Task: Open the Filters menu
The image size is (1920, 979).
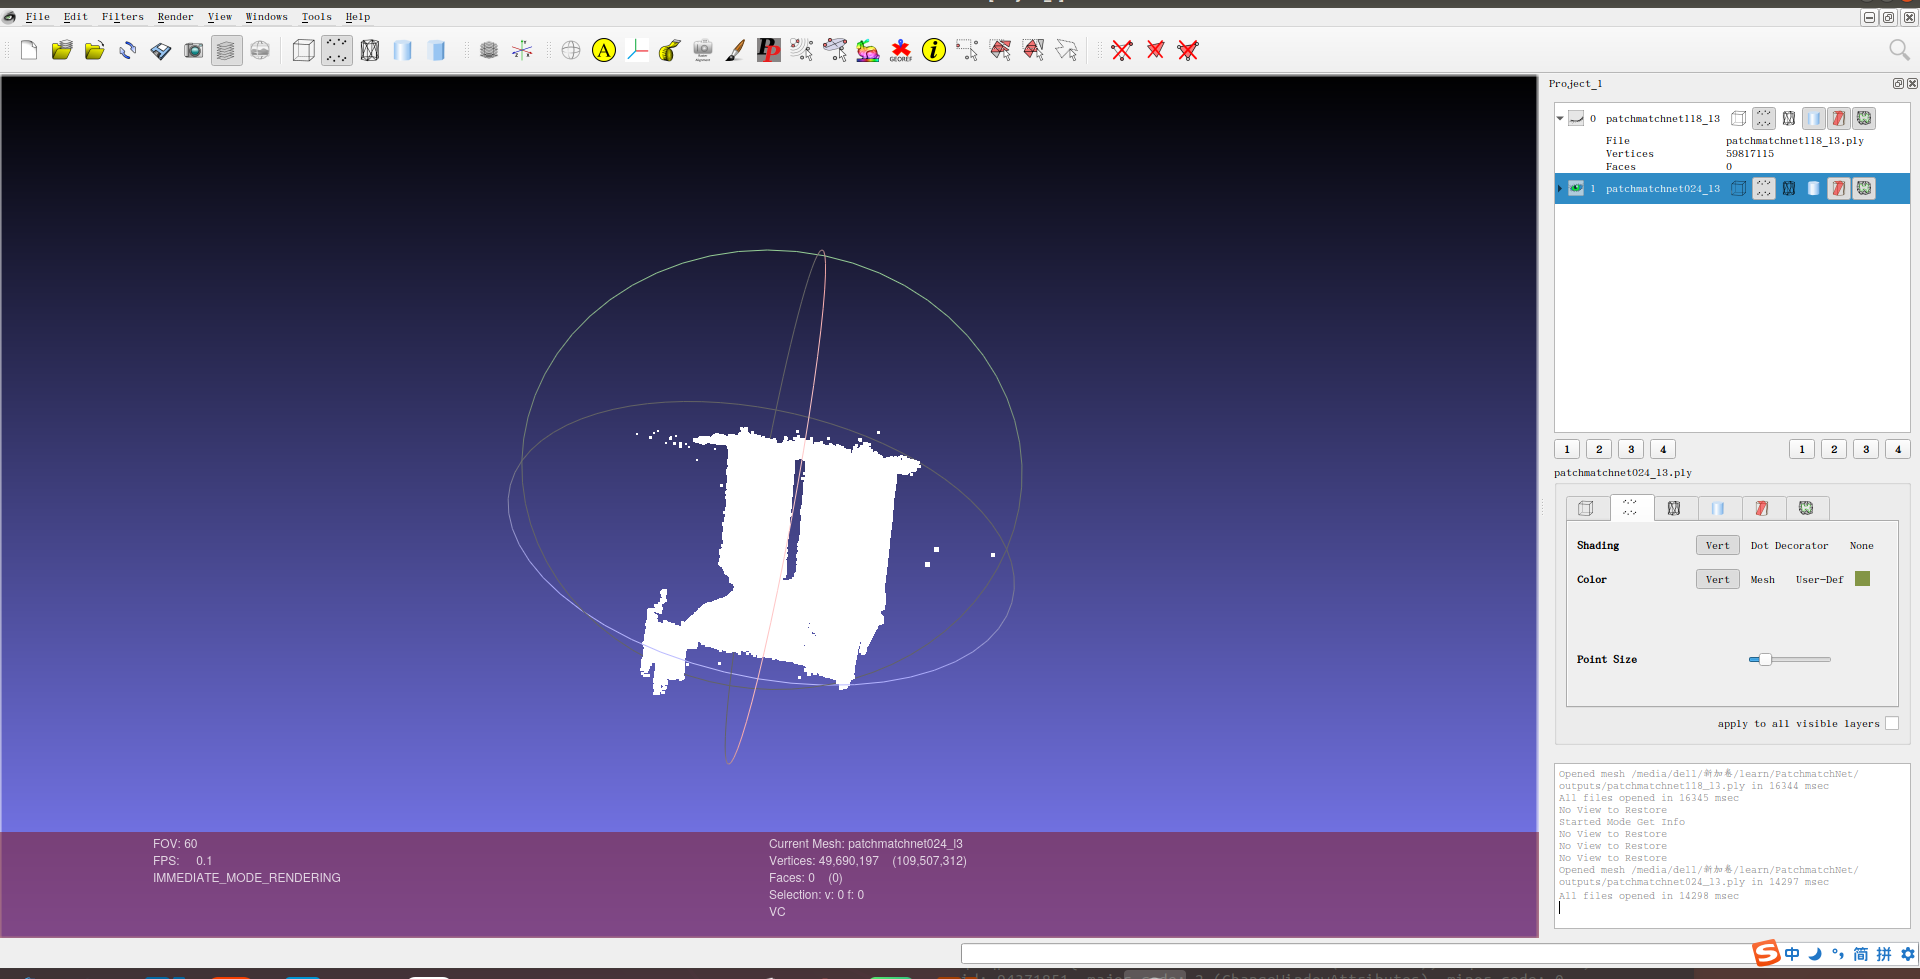Action: (123, 17)
